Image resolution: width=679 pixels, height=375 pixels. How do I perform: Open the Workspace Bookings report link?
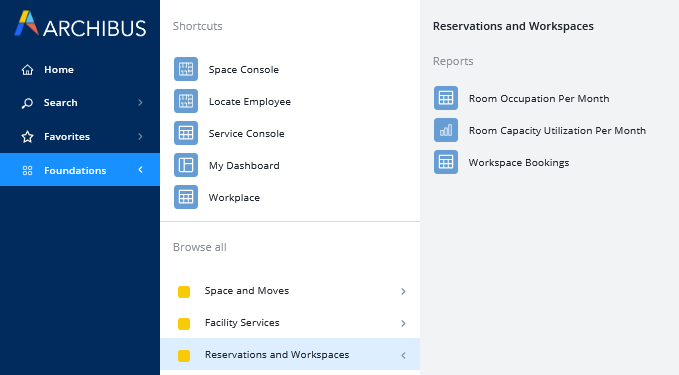(519, 163)
